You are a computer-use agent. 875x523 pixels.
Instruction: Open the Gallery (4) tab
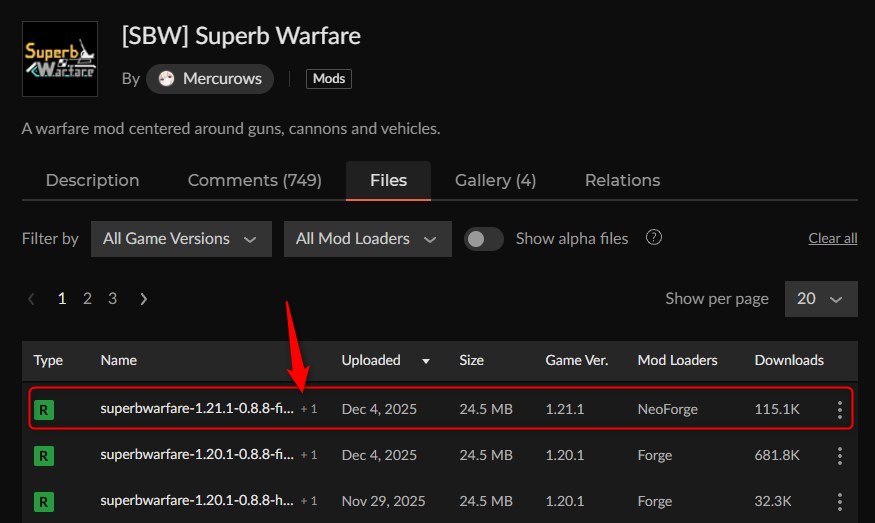point(495,181)
